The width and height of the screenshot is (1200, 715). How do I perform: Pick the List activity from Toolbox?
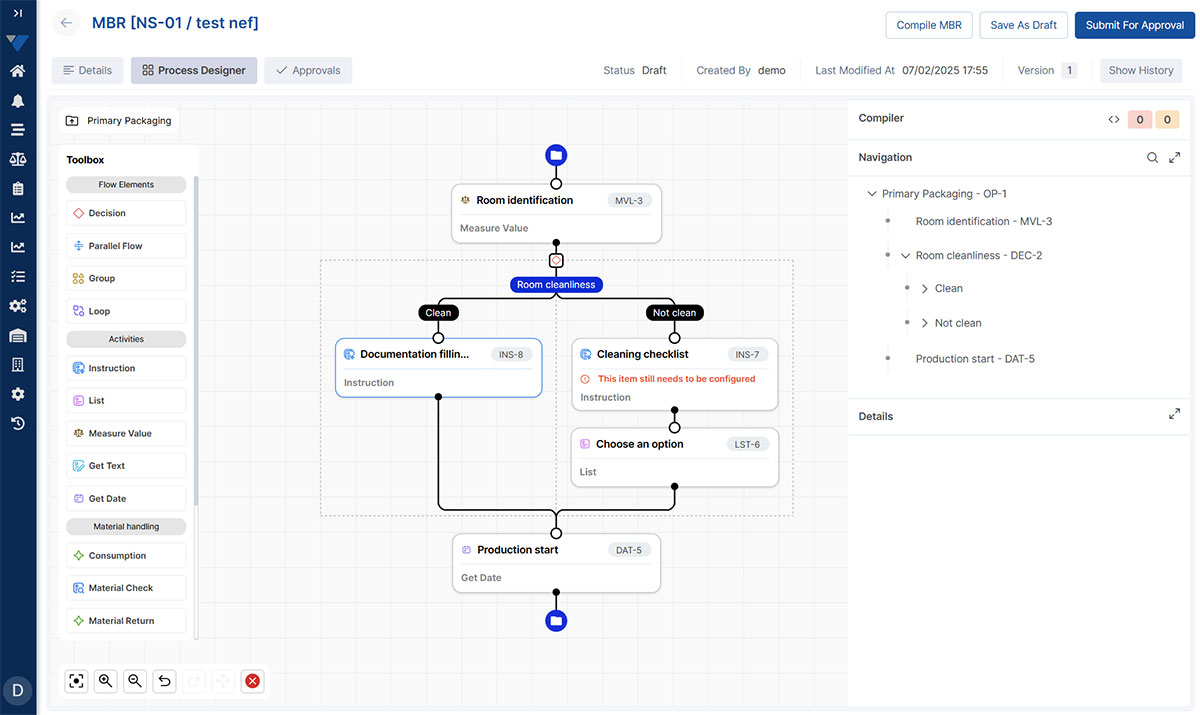coord(126,400)
